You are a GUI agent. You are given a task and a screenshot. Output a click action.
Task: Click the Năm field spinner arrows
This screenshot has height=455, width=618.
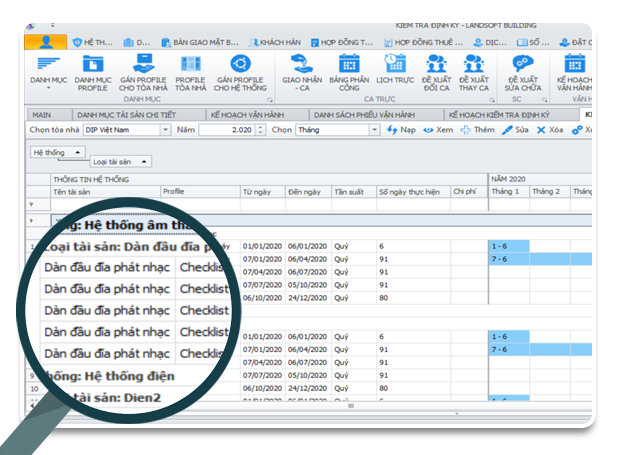pos(260,130)
